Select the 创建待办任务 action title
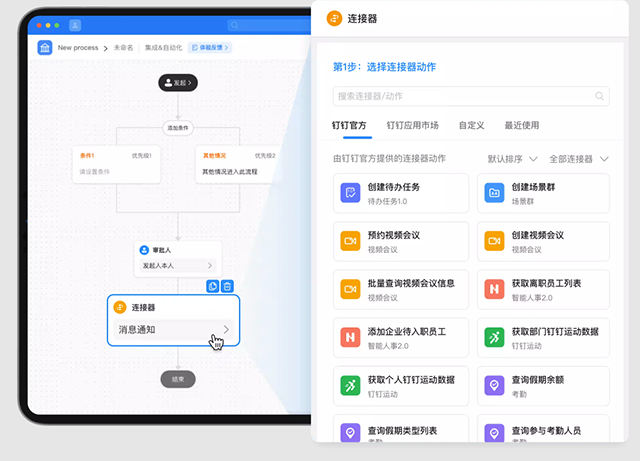This screenshot has height=461, width=640. (393, 187)
